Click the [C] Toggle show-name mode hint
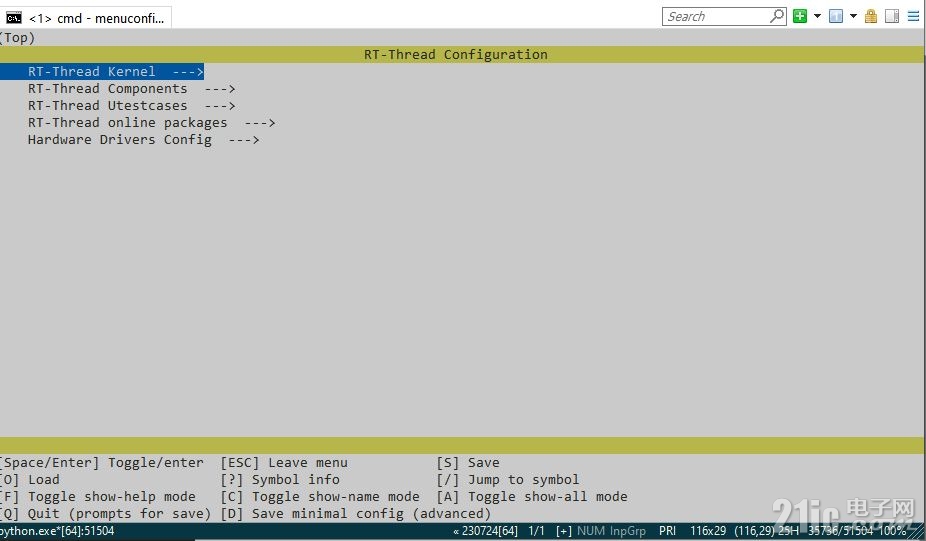926x541 pixels. point(320,497)
